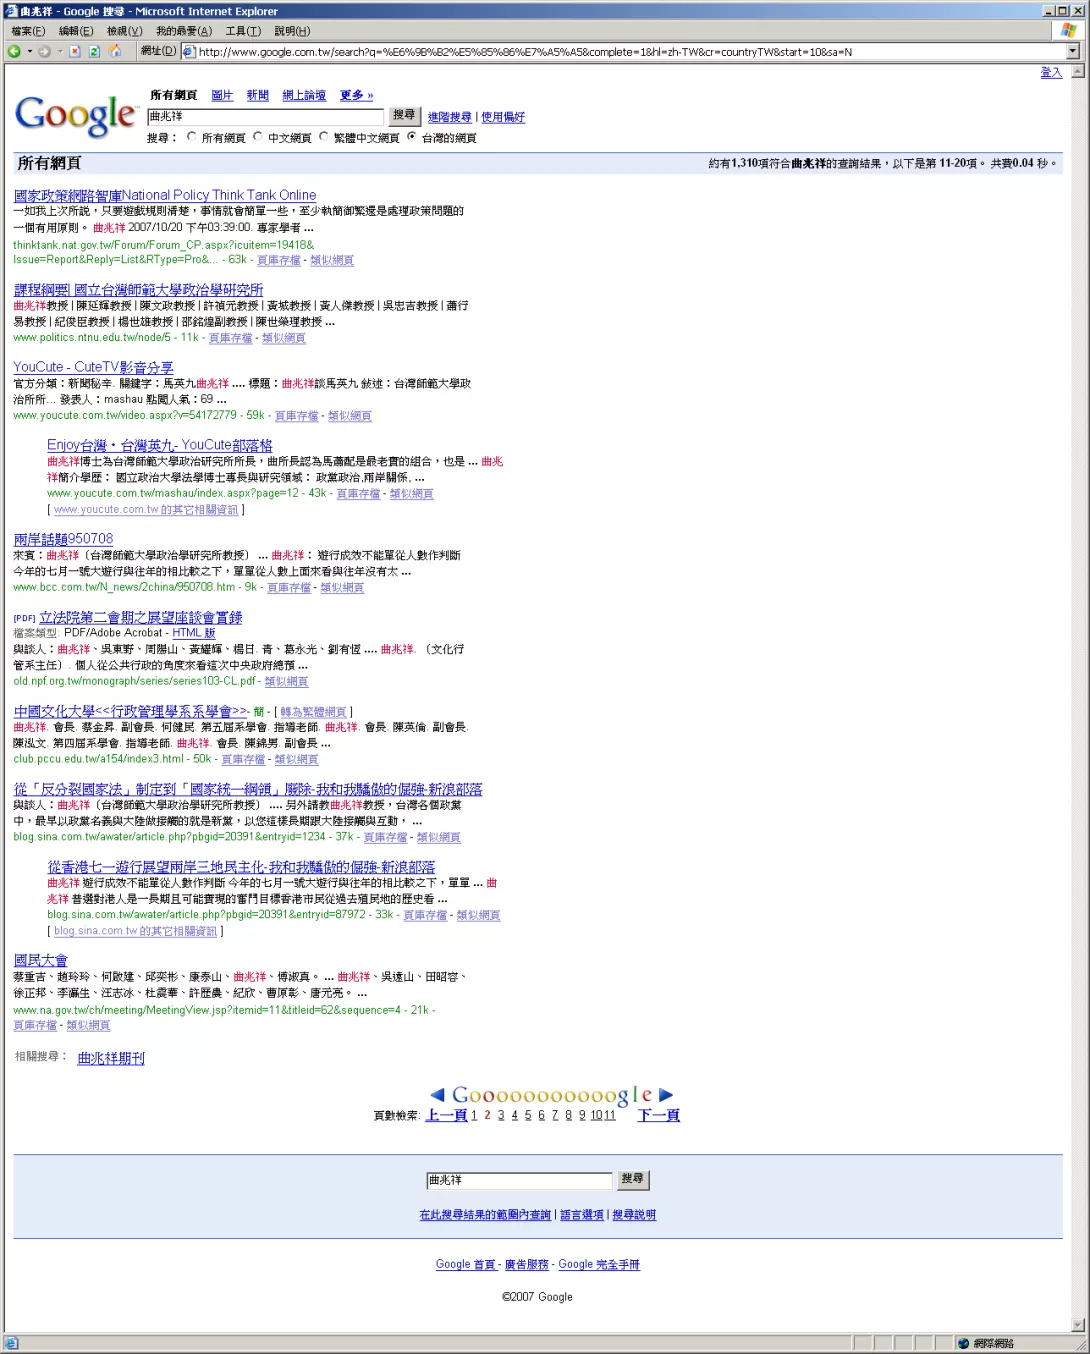The width and height of the screenshot is (1090, 1354).
Task: Open the 工具(T) menu
Action: [x=243, y=31]
